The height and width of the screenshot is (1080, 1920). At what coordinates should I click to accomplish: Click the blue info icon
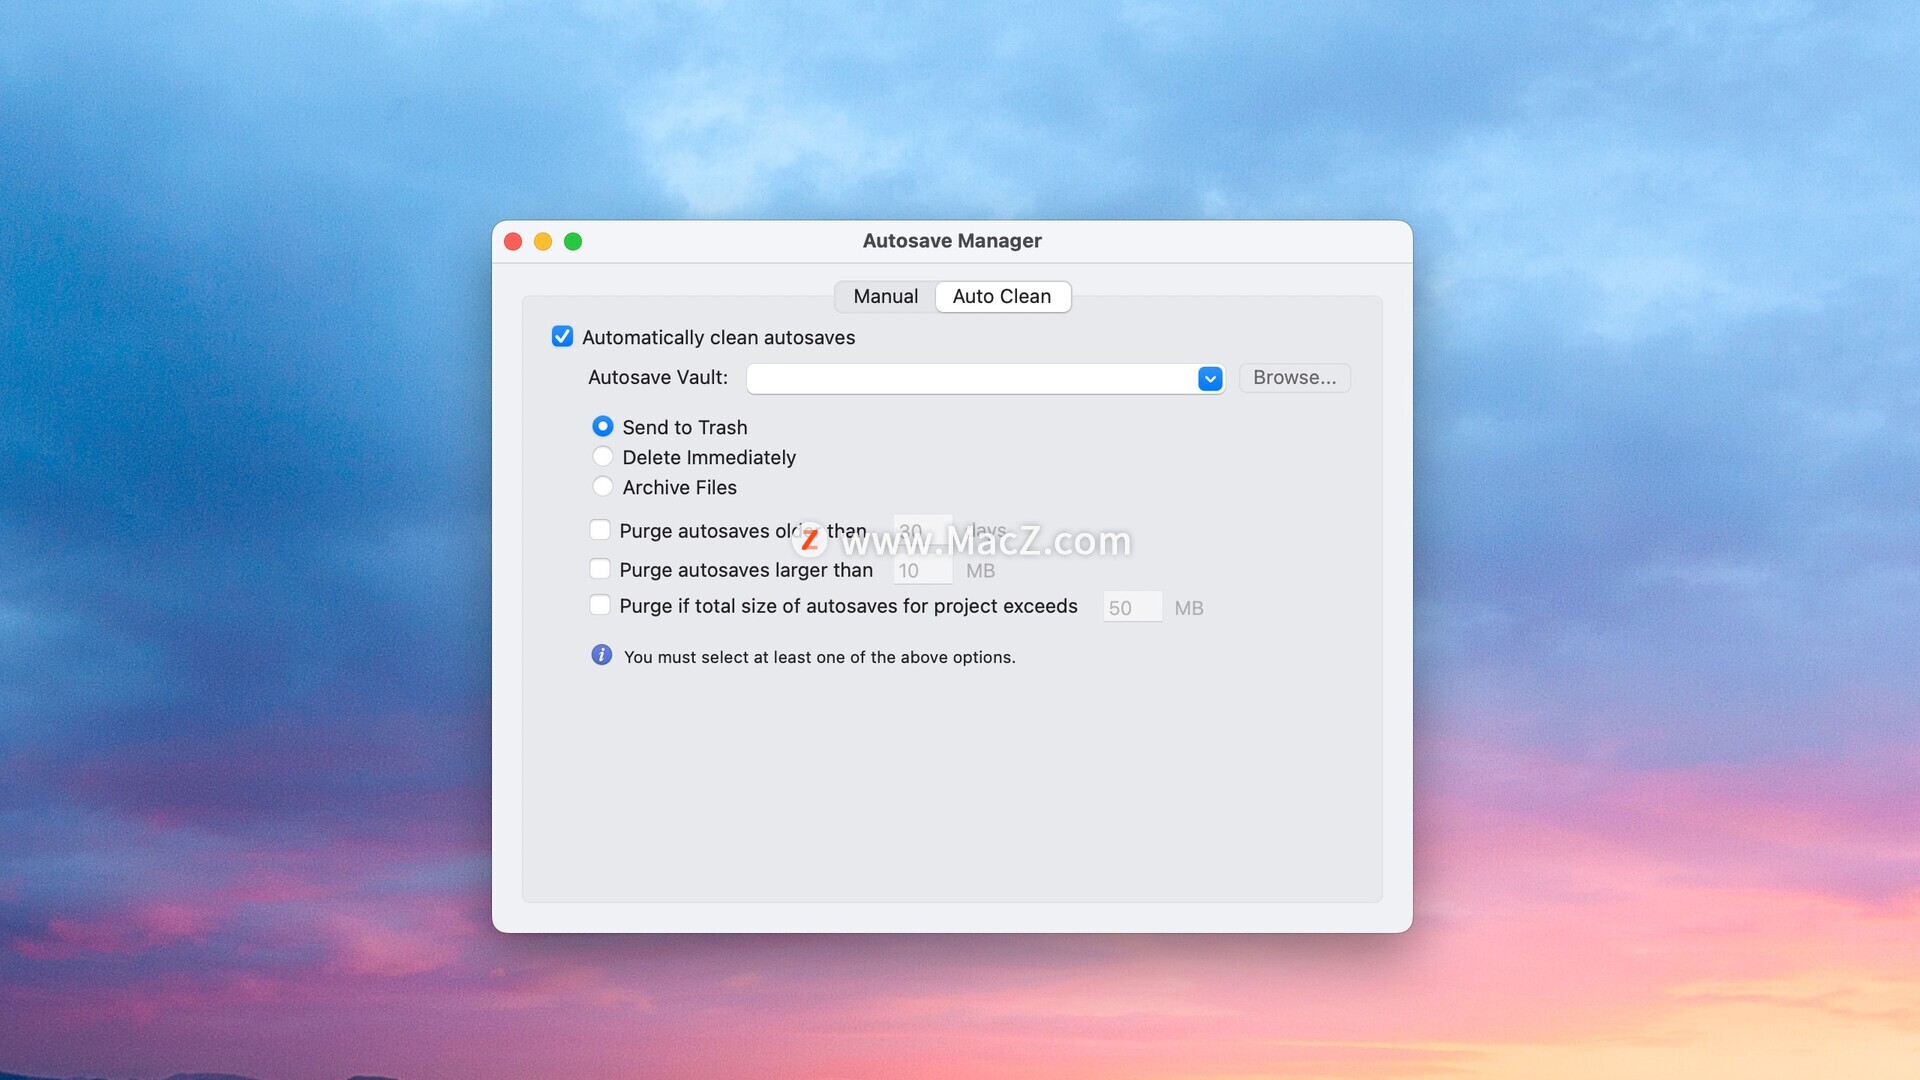pos(601,655)
